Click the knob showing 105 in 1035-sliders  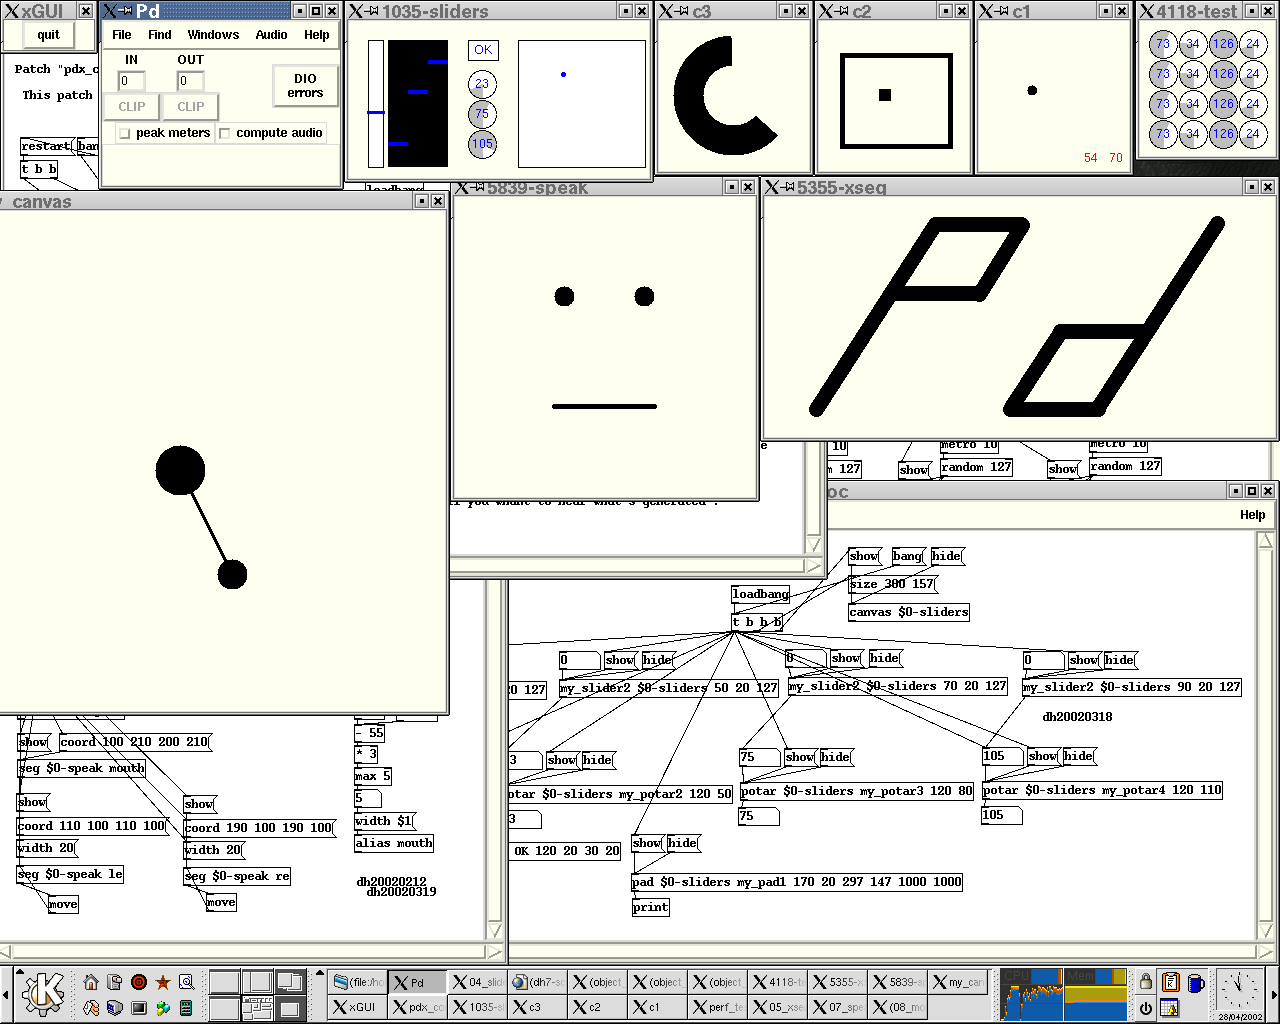pyautogui.click(x=482, y=144)
